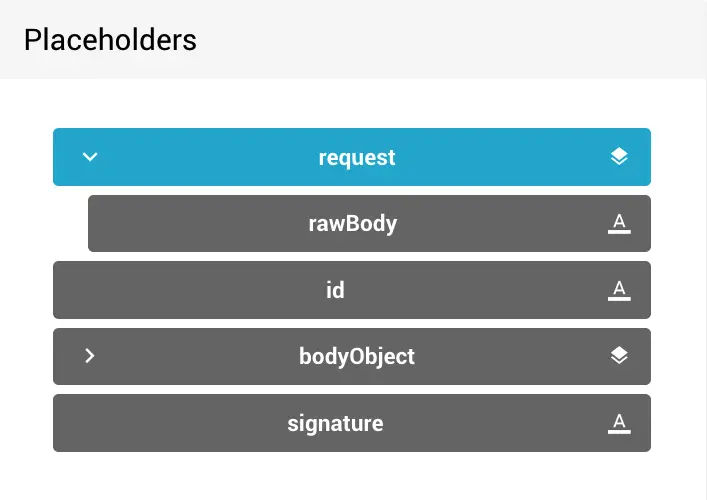Click space between bodyObject chevron and label
707x500 pixels.
(190, 356)
